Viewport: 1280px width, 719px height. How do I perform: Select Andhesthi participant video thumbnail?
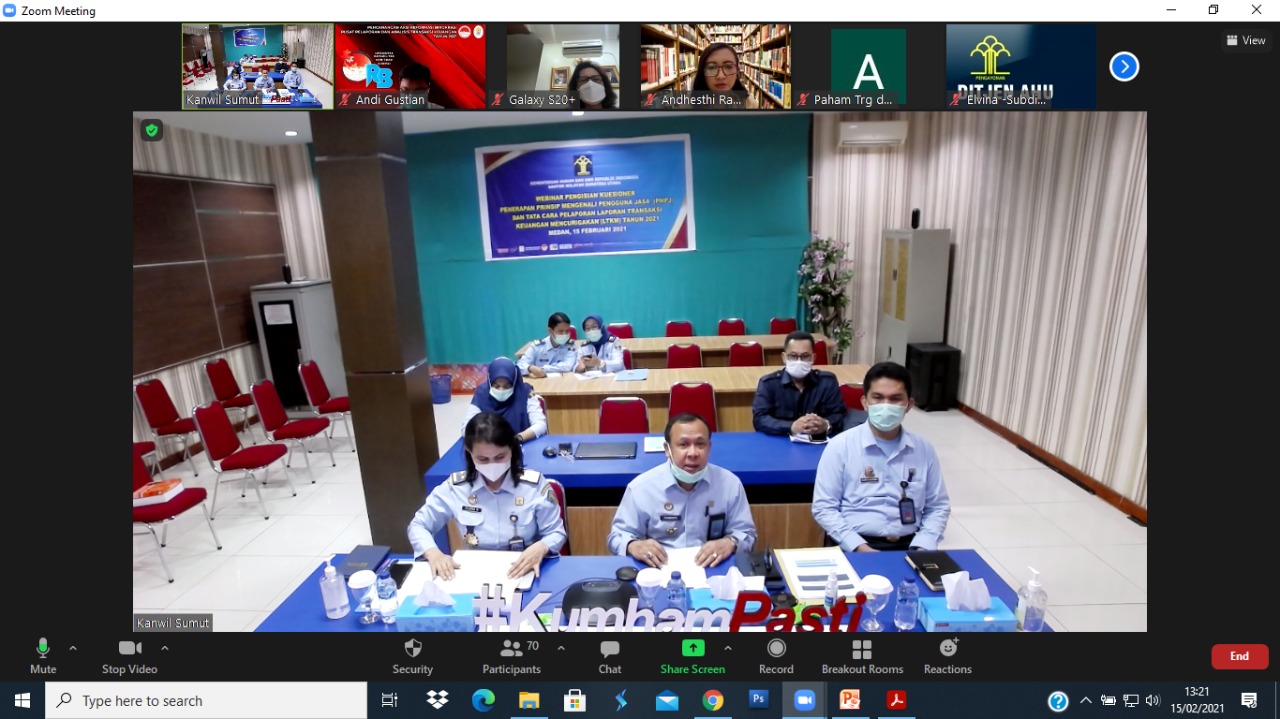[715, 66]
